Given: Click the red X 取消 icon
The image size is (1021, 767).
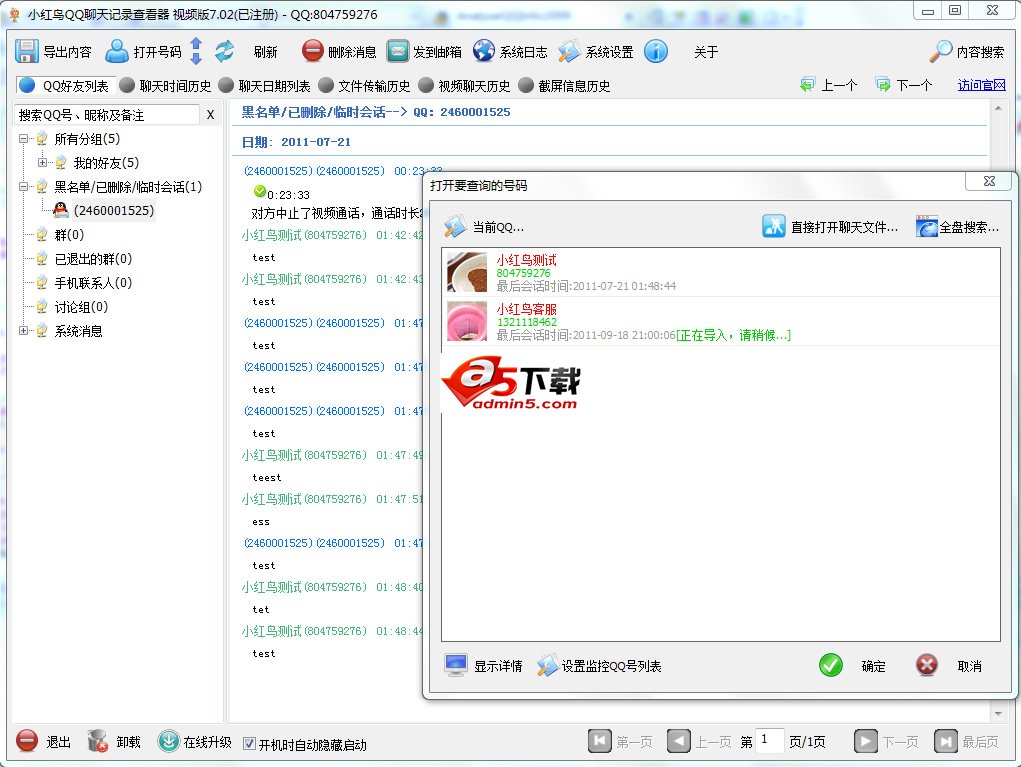Looking at the screenshot, I should point(927,665).
